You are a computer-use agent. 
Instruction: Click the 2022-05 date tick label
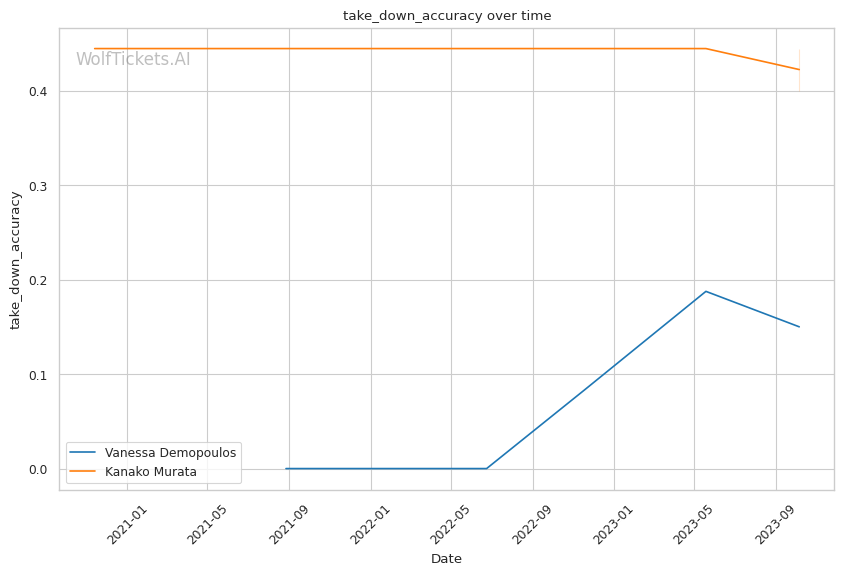[451, 520]
